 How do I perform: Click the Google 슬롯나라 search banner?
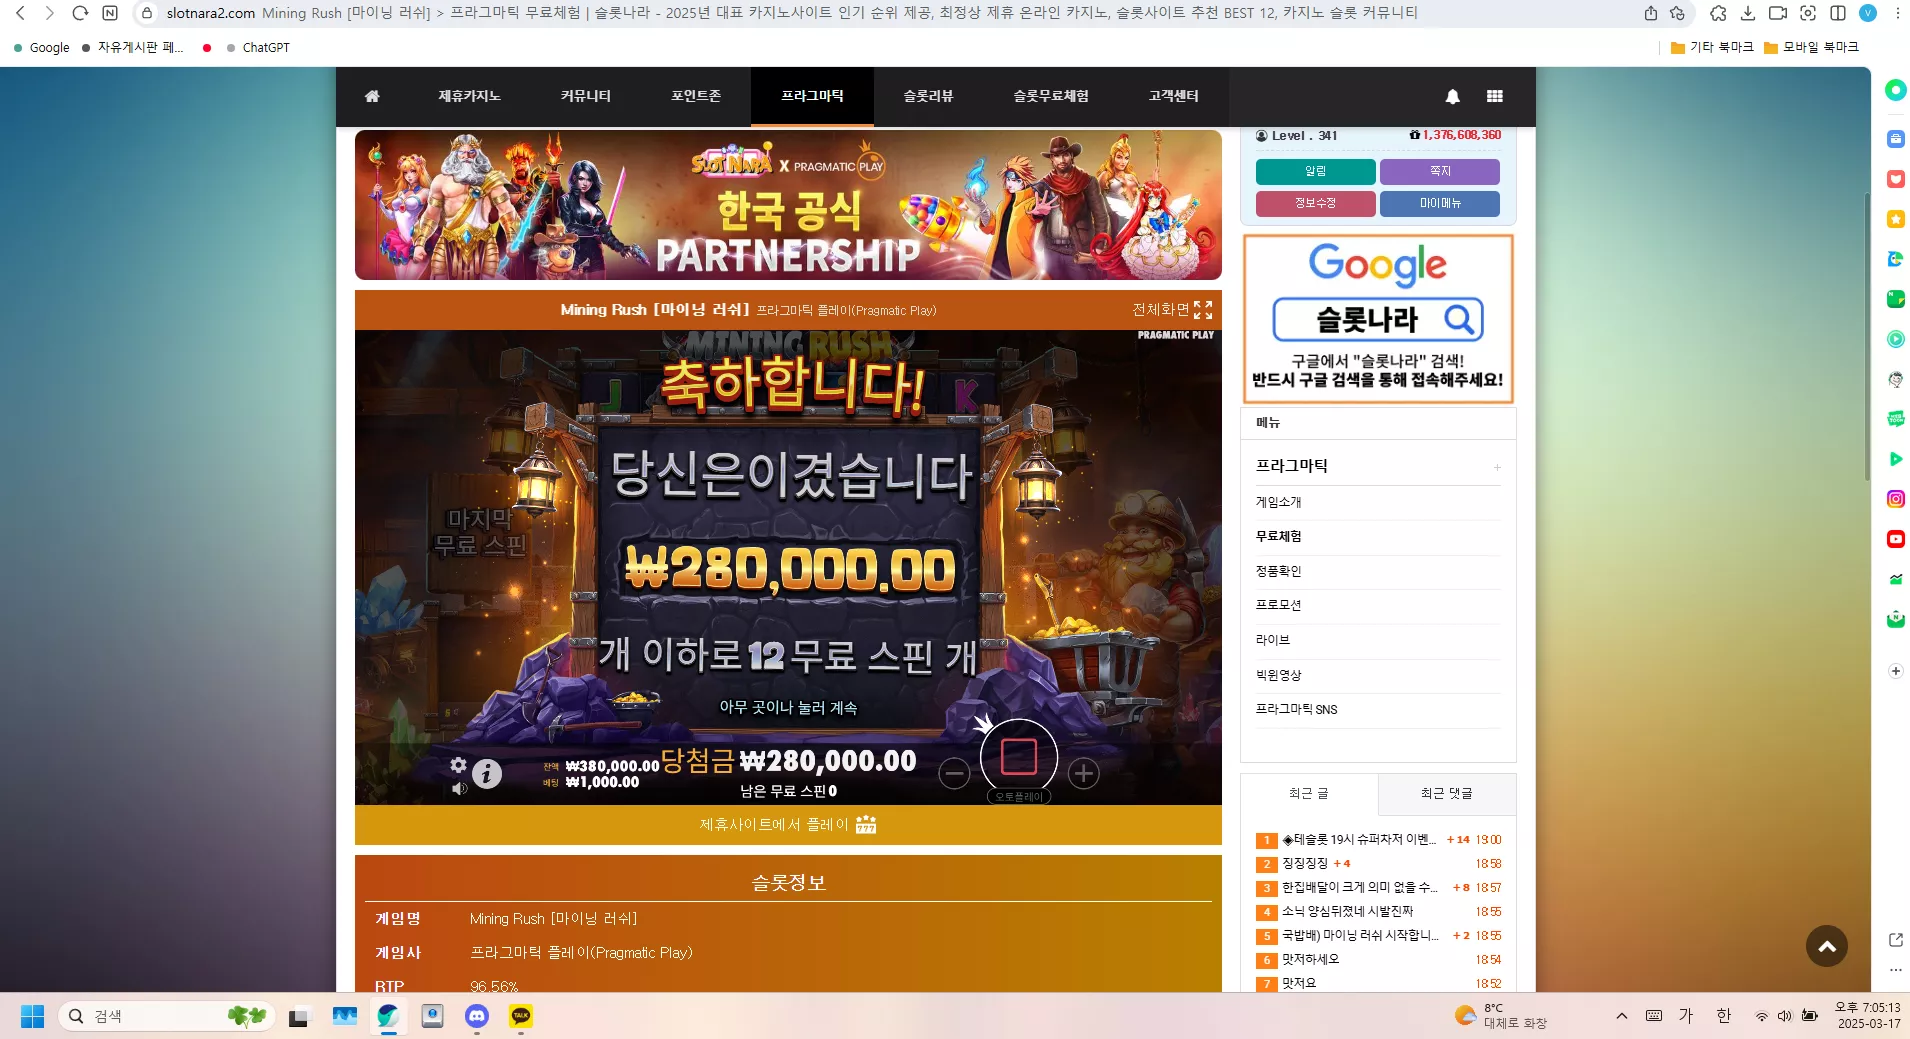tap(1378, 319)
